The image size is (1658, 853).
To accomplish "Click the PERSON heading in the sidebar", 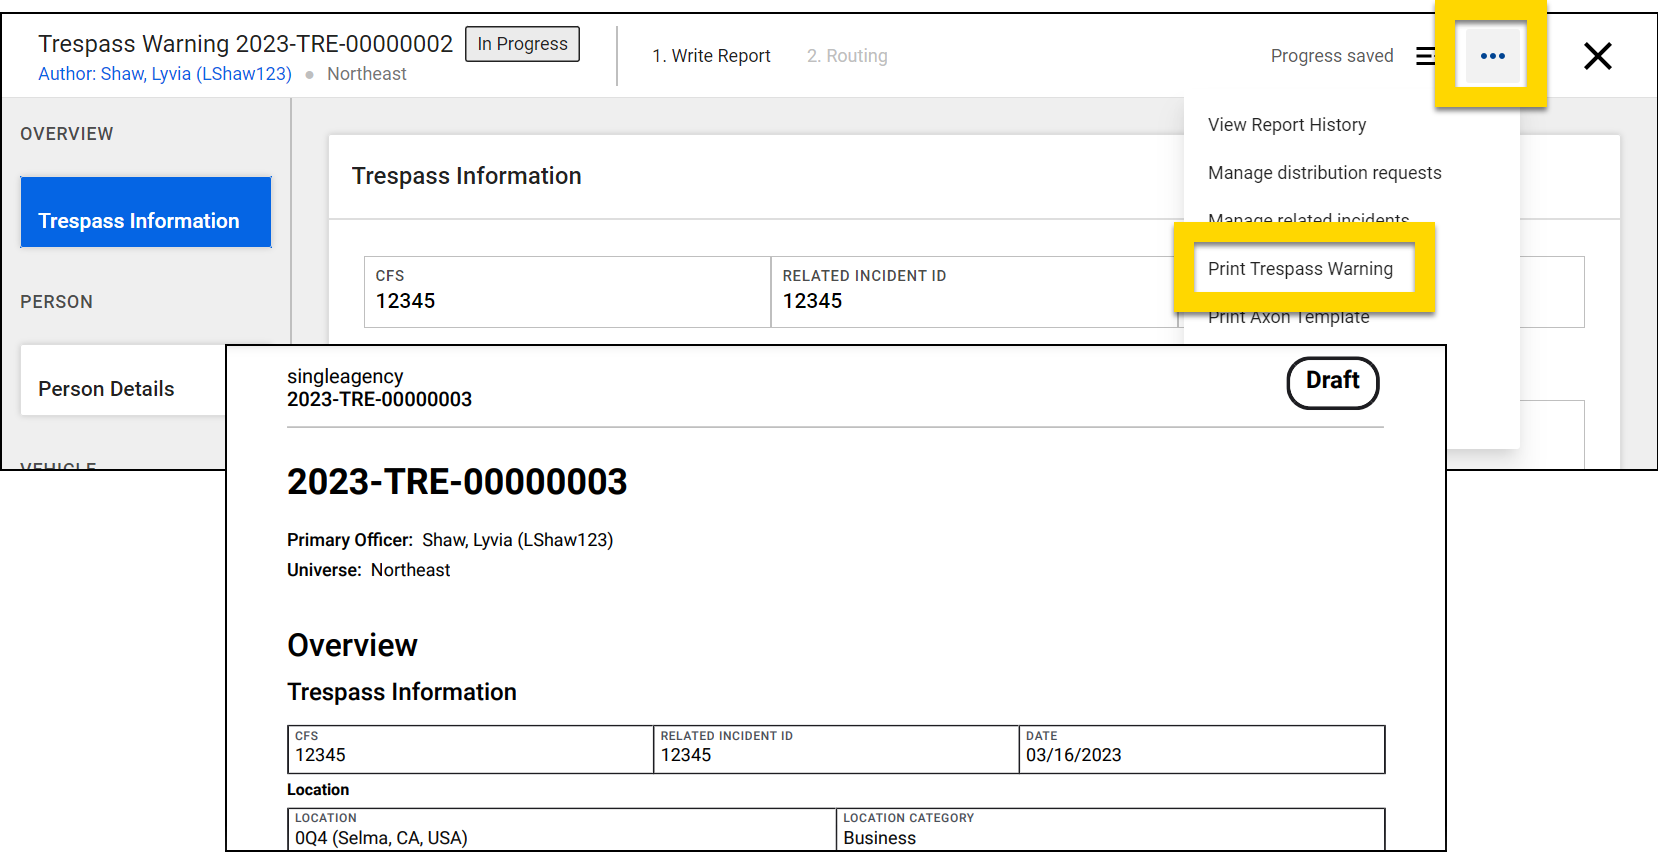I will 56,302.
